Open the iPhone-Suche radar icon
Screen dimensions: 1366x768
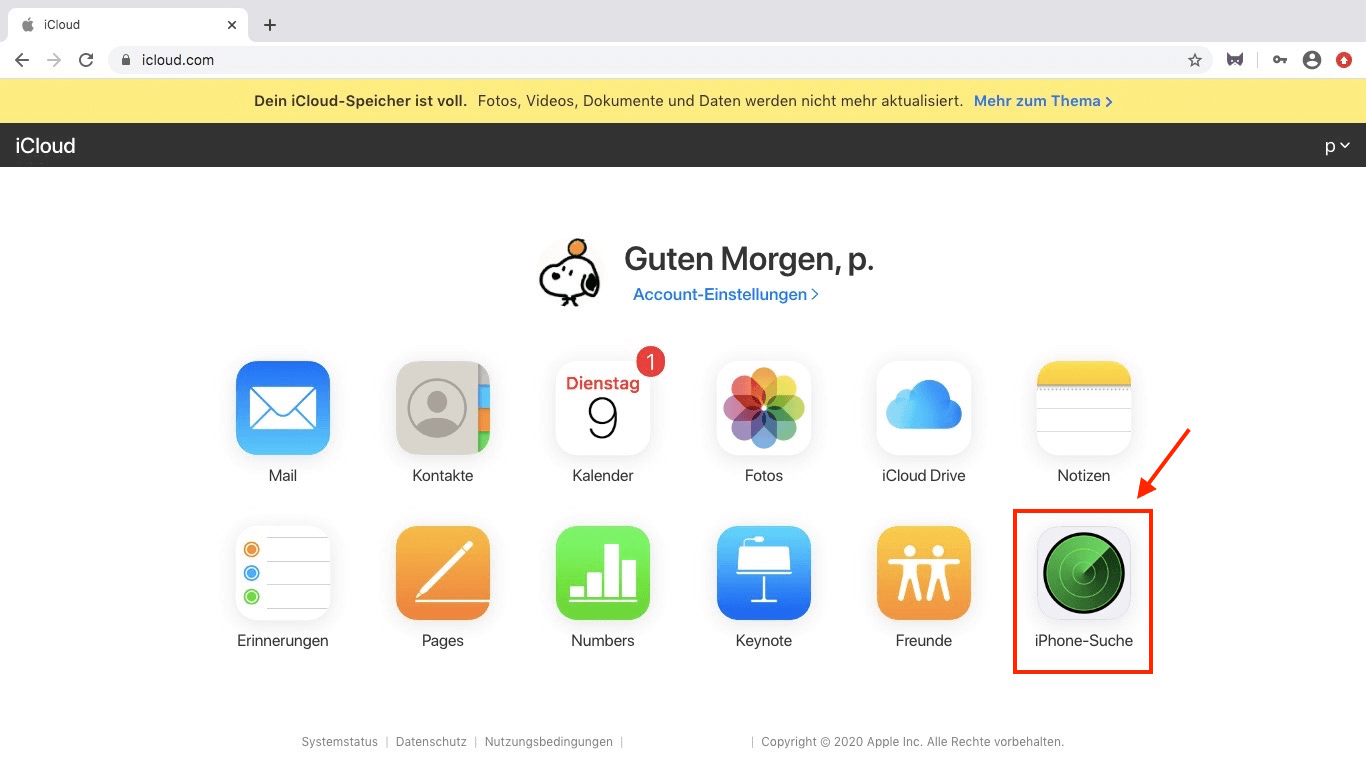pos(1084,573)
